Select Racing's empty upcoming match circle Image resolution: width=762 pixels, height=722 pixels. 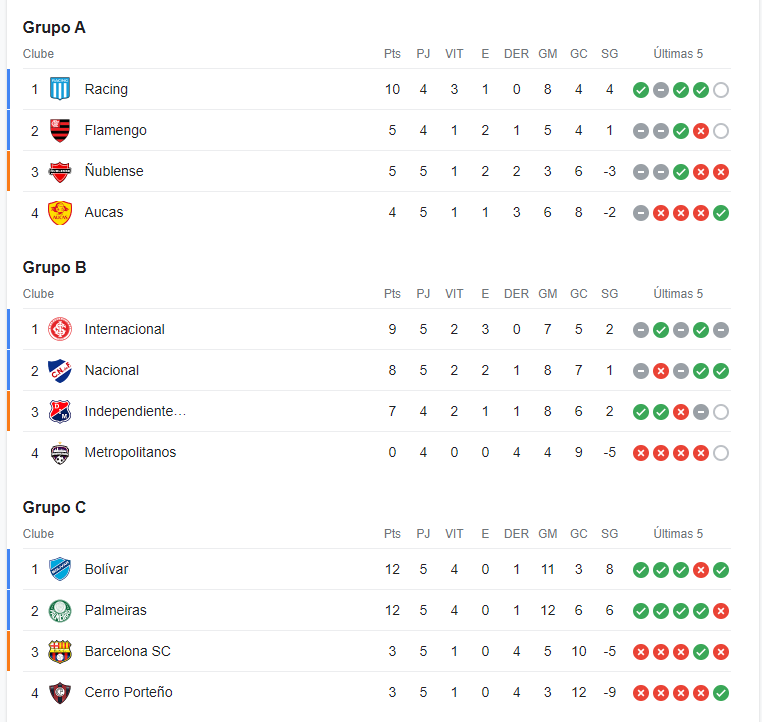click(x=721, y=90)
